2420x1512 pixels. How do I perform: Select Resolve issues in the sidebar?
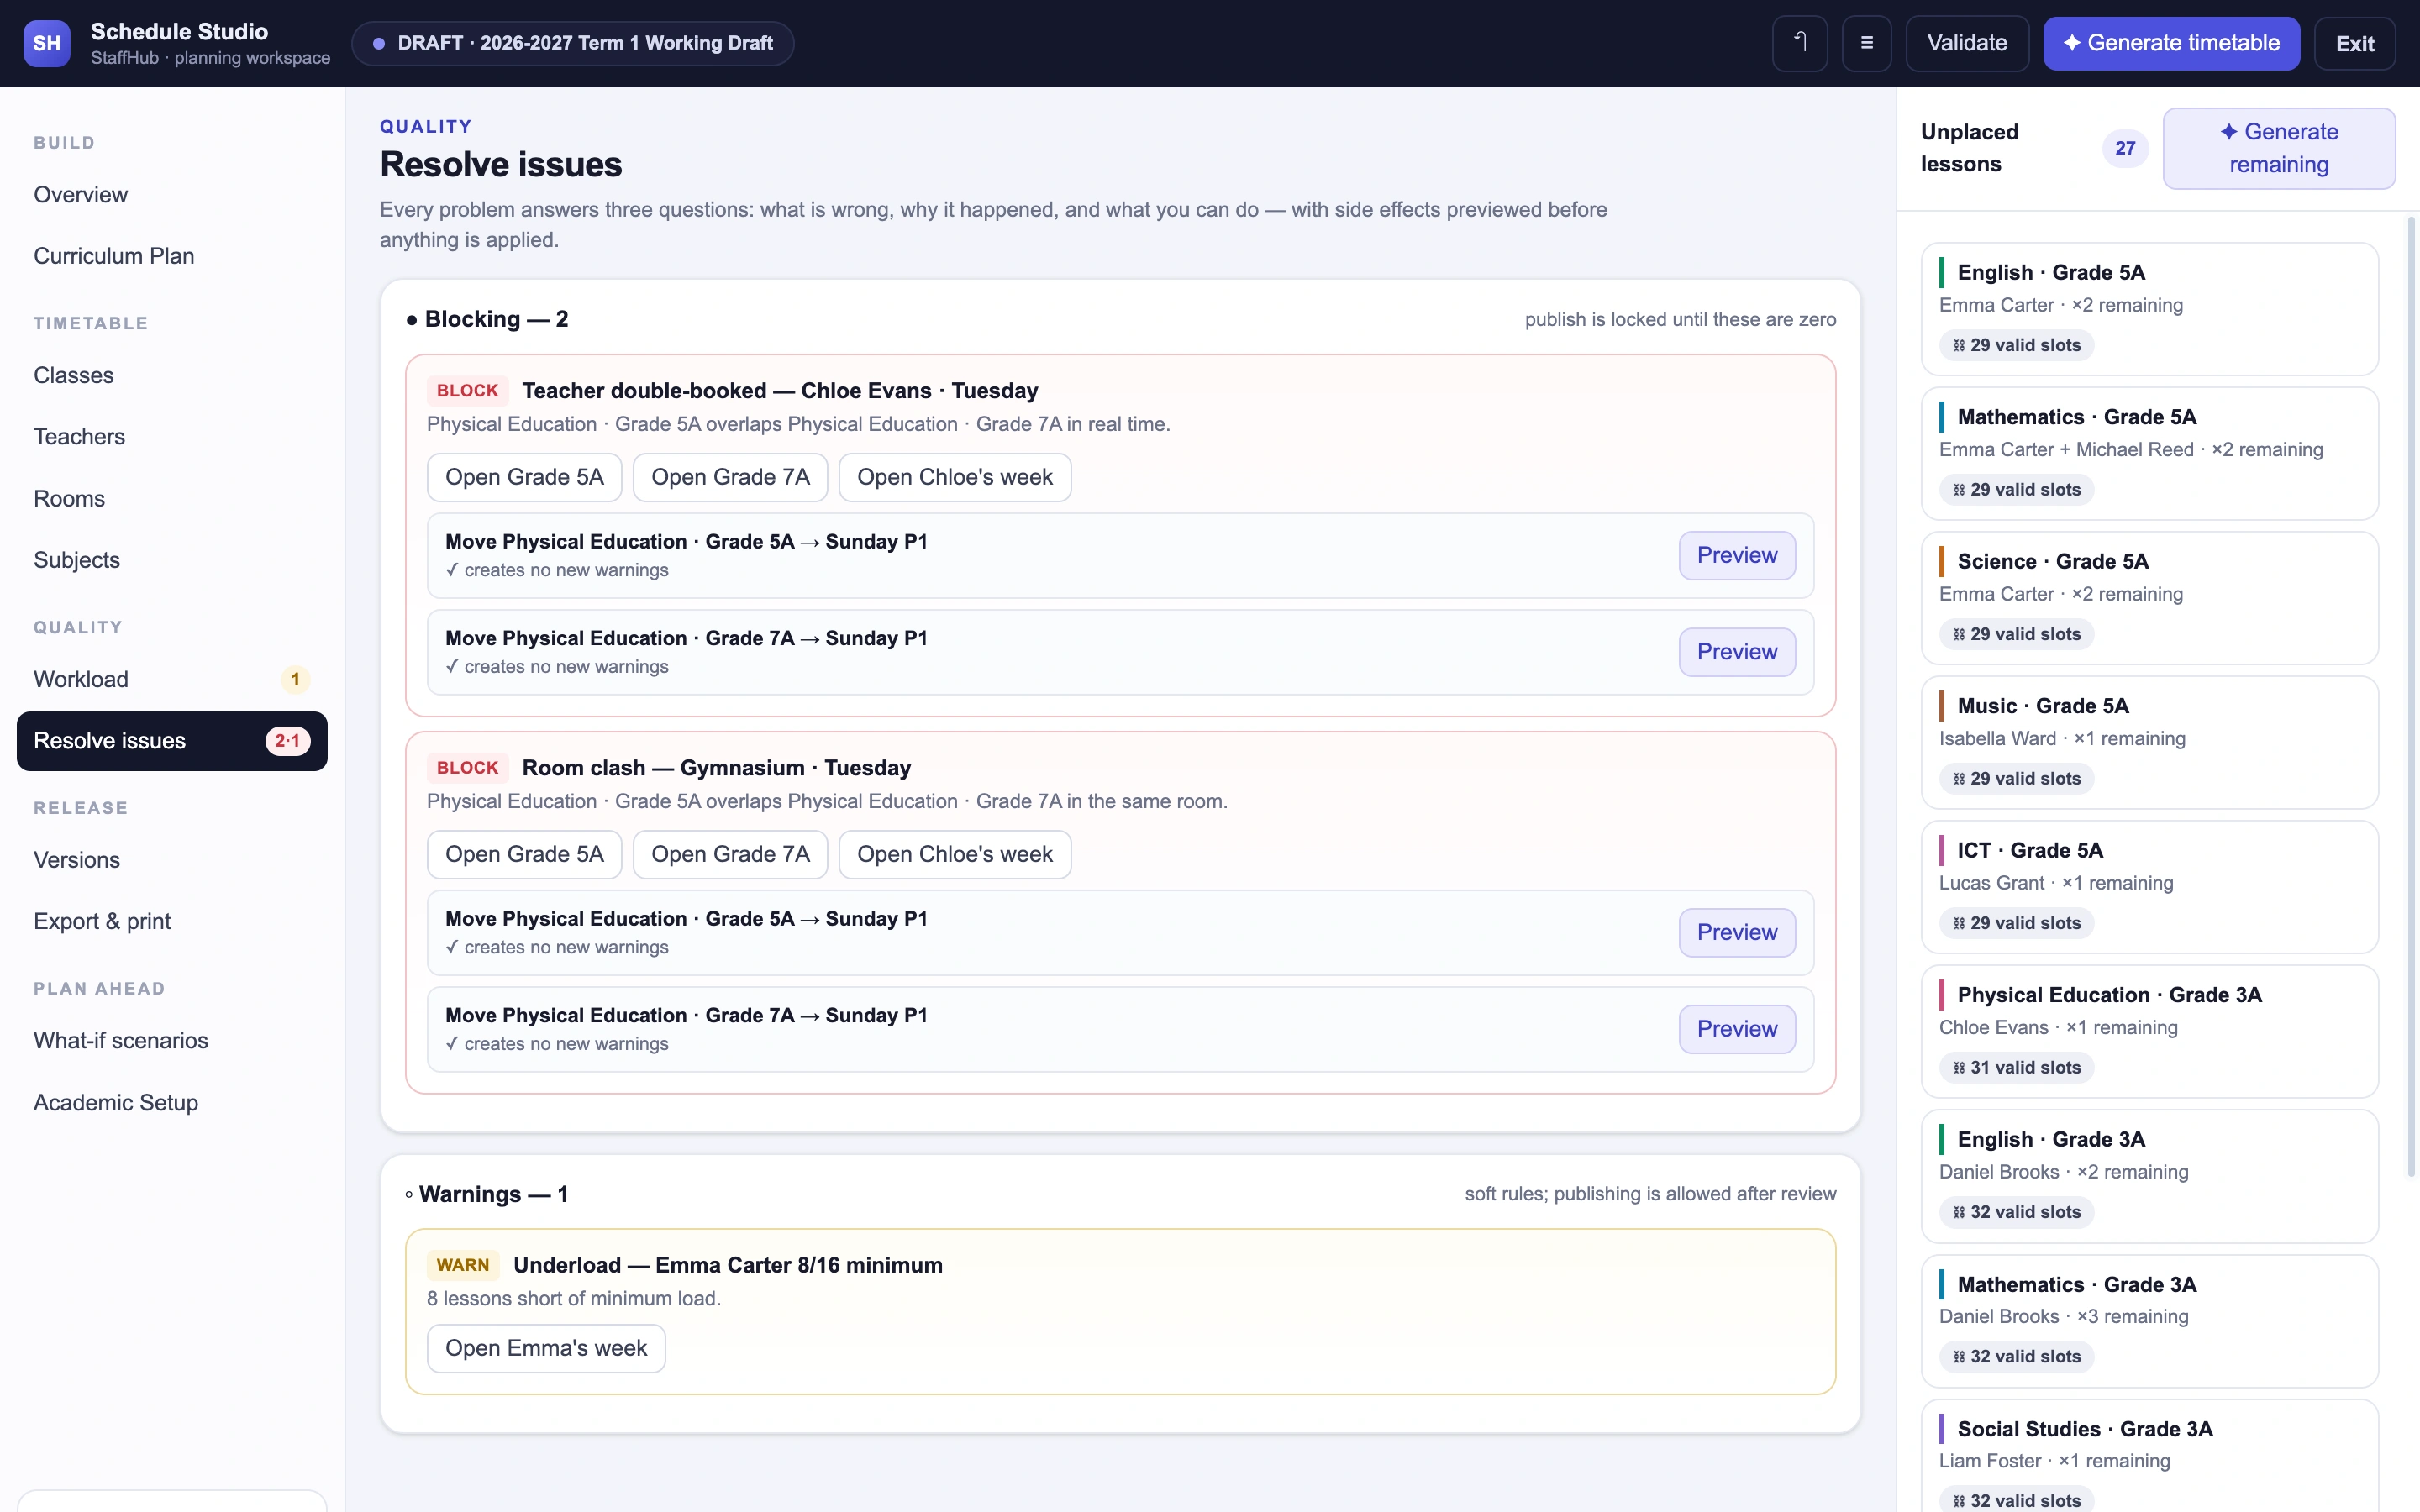172,741
